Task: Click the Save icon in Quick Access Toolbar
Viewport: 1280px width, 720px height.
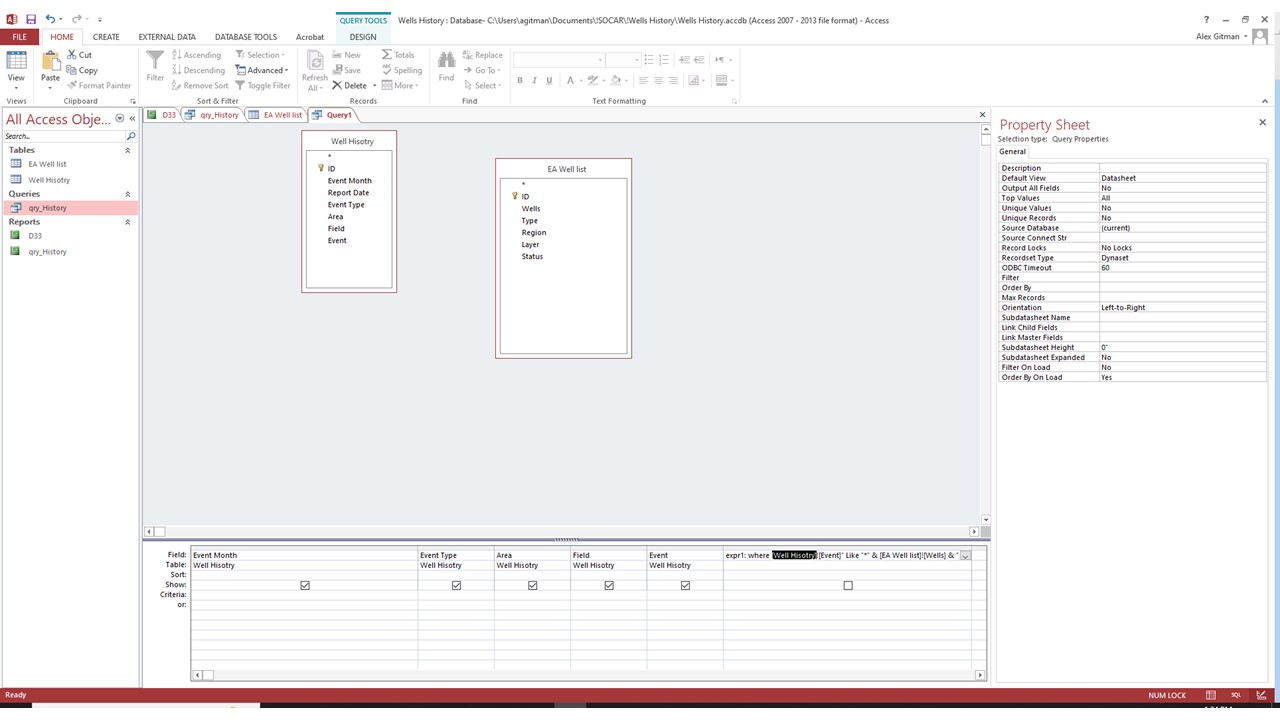Action: pyautogui.click(x=31, y=19)
